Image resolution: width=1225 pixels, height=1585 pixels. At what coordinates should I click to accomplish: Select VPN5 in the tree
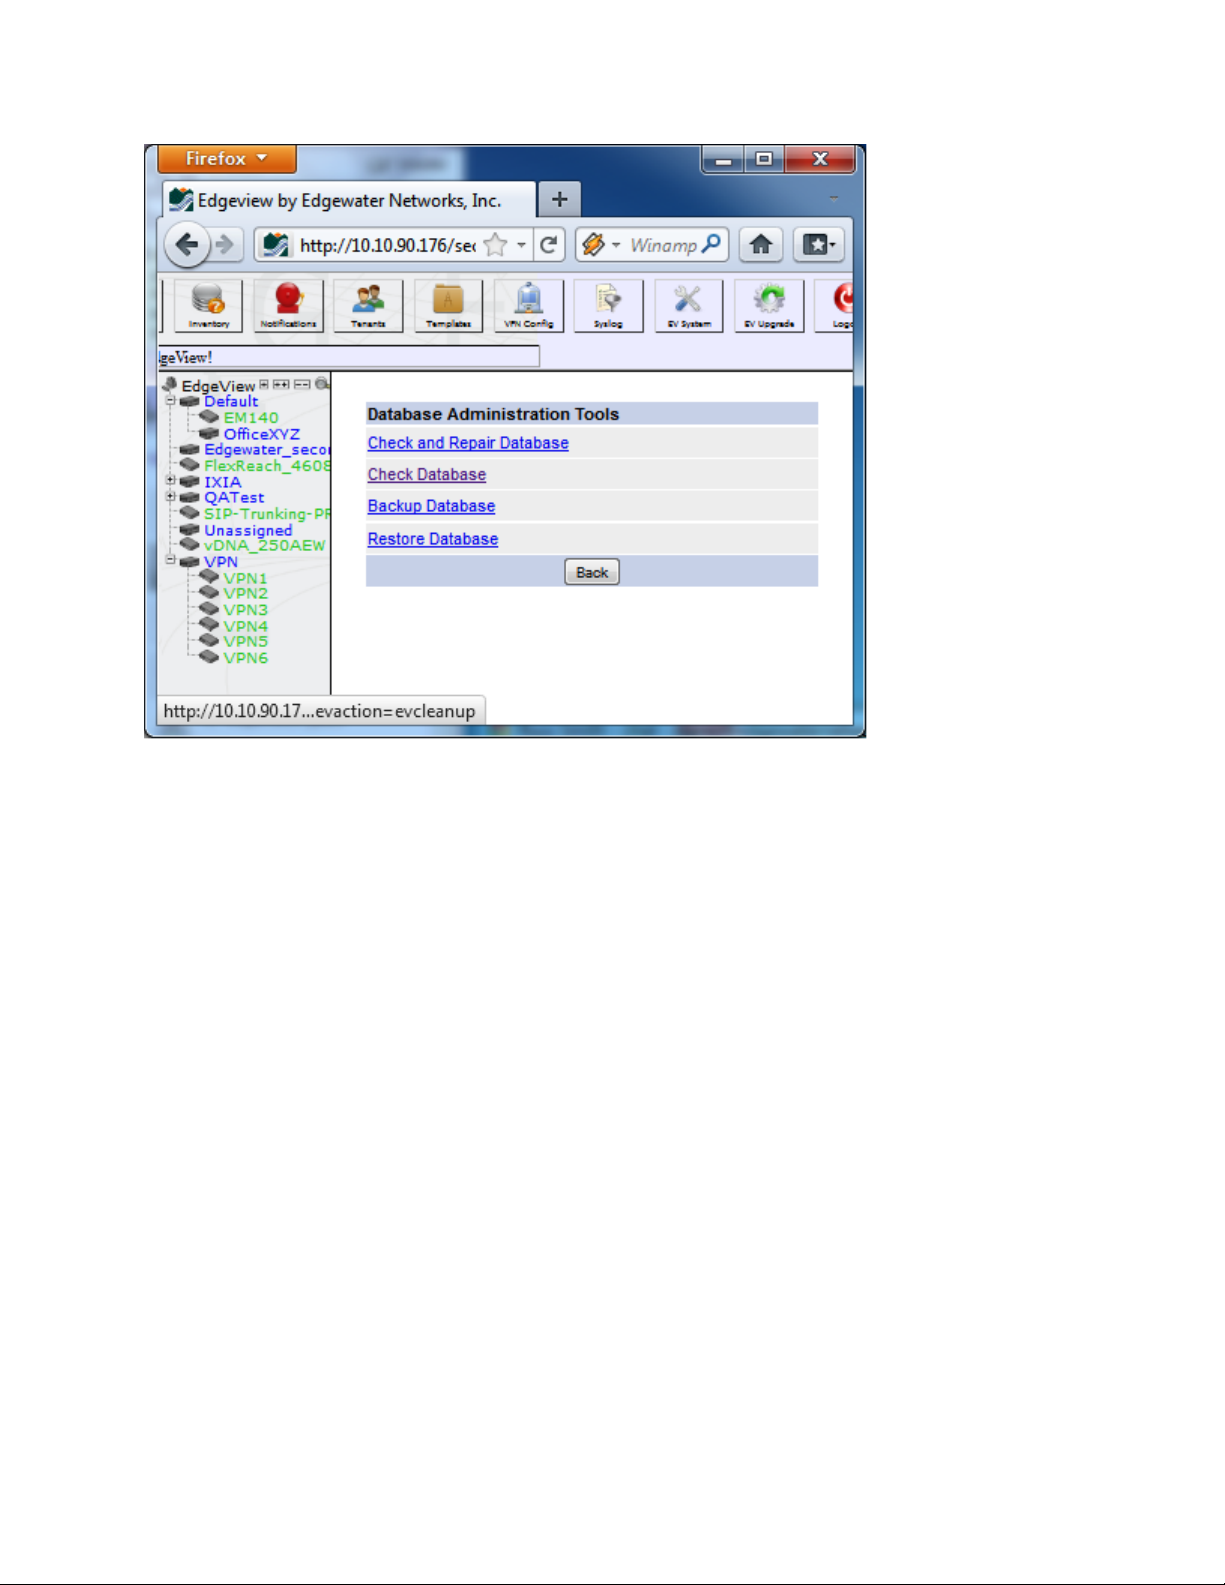point(246,641)
